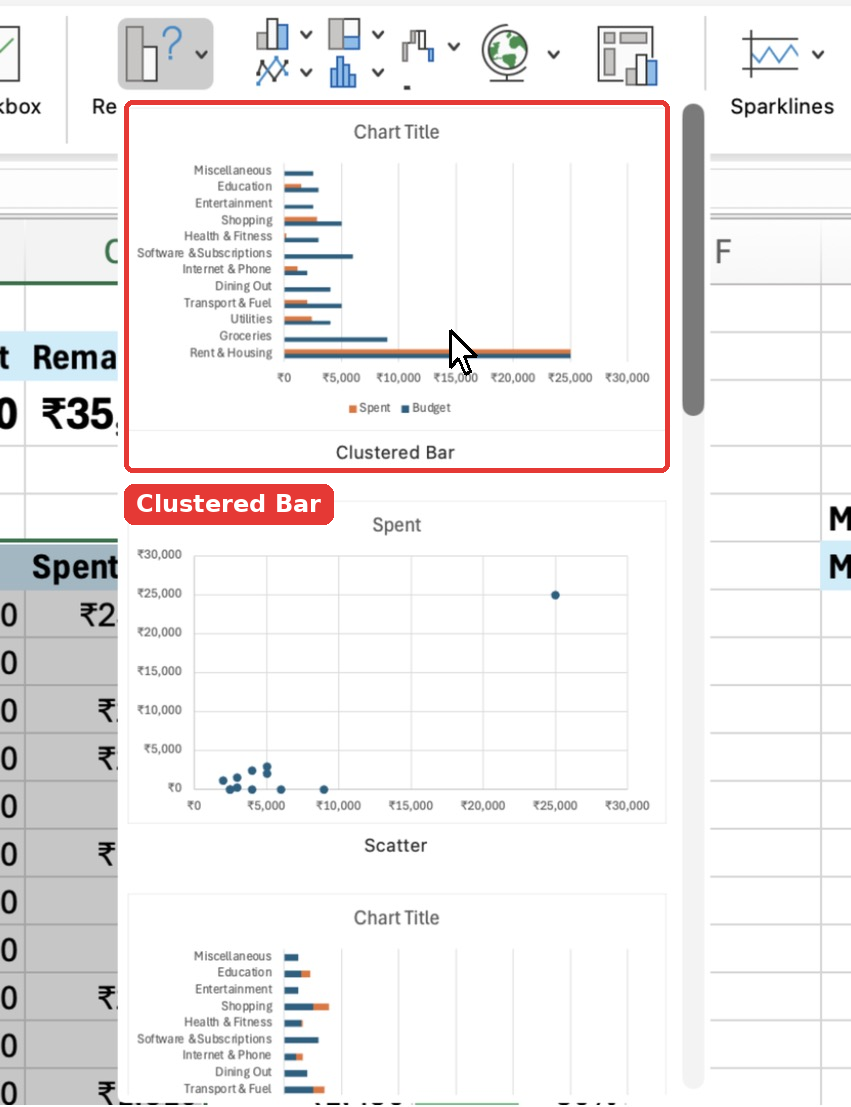Insert a waterfall chart icon

click(x=418, y=48)
